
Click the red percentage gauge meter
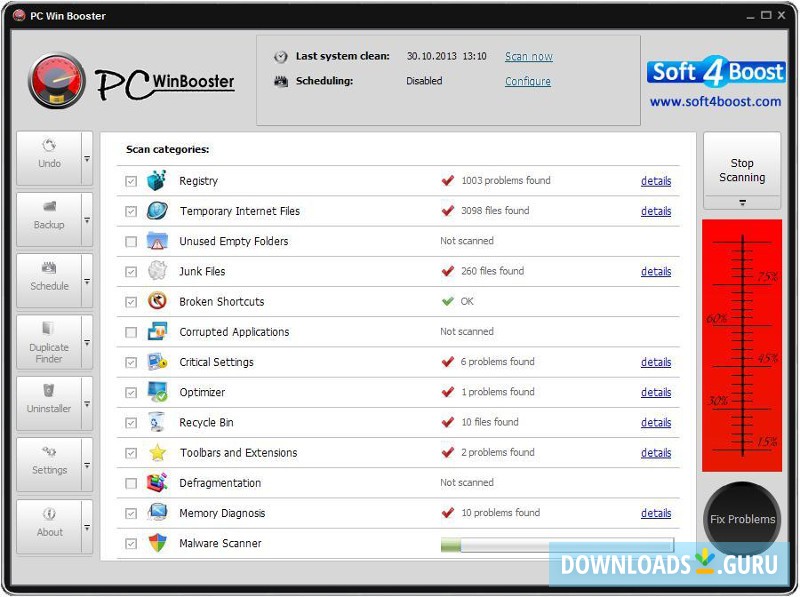[x=742, y=345]
